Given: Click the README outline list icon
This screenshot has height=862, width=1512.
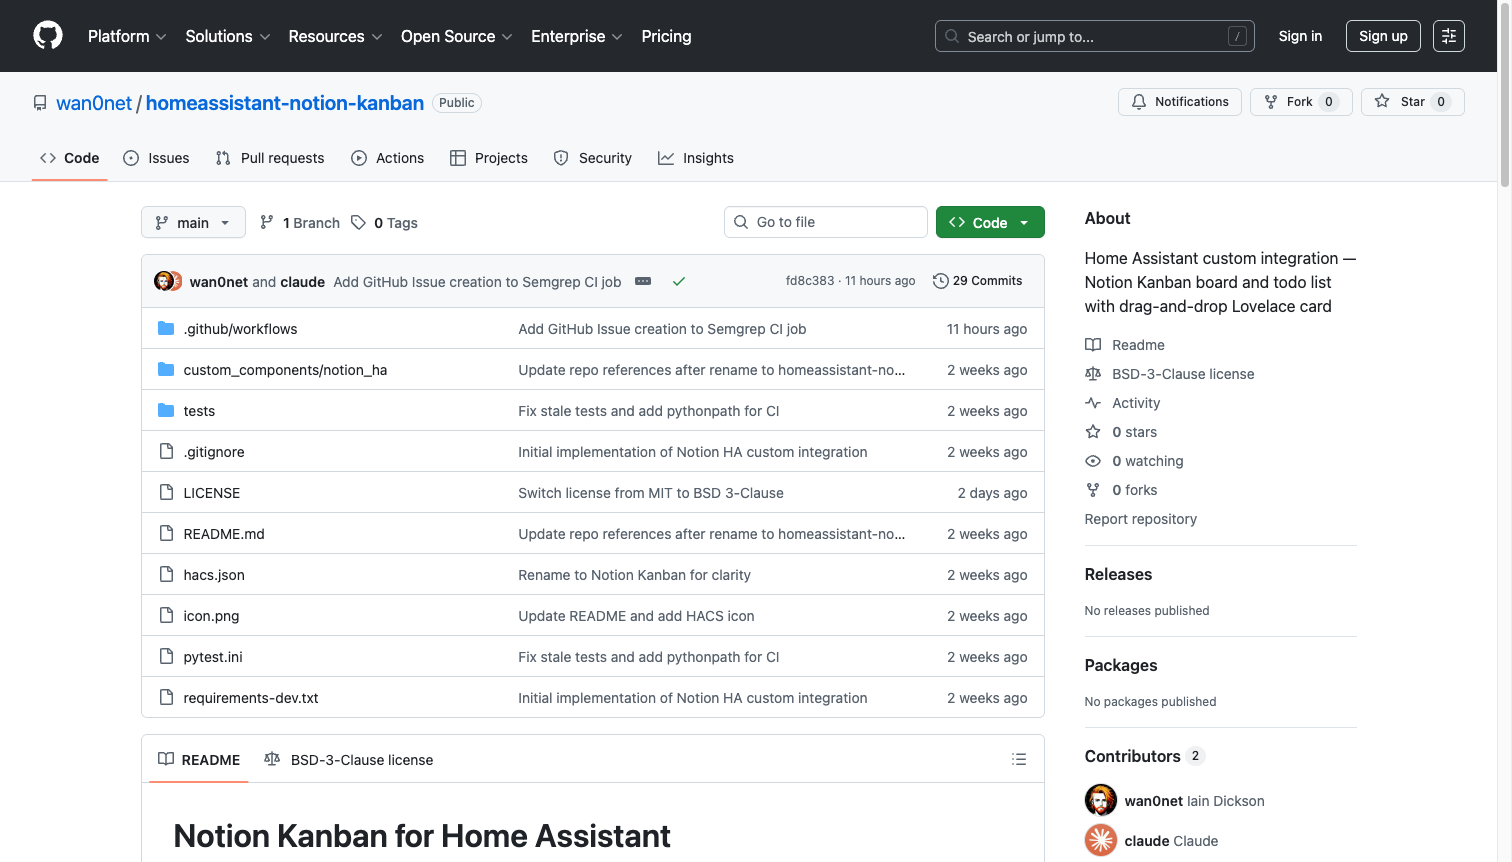Looking at the screenshot, I should point(1018,759).
